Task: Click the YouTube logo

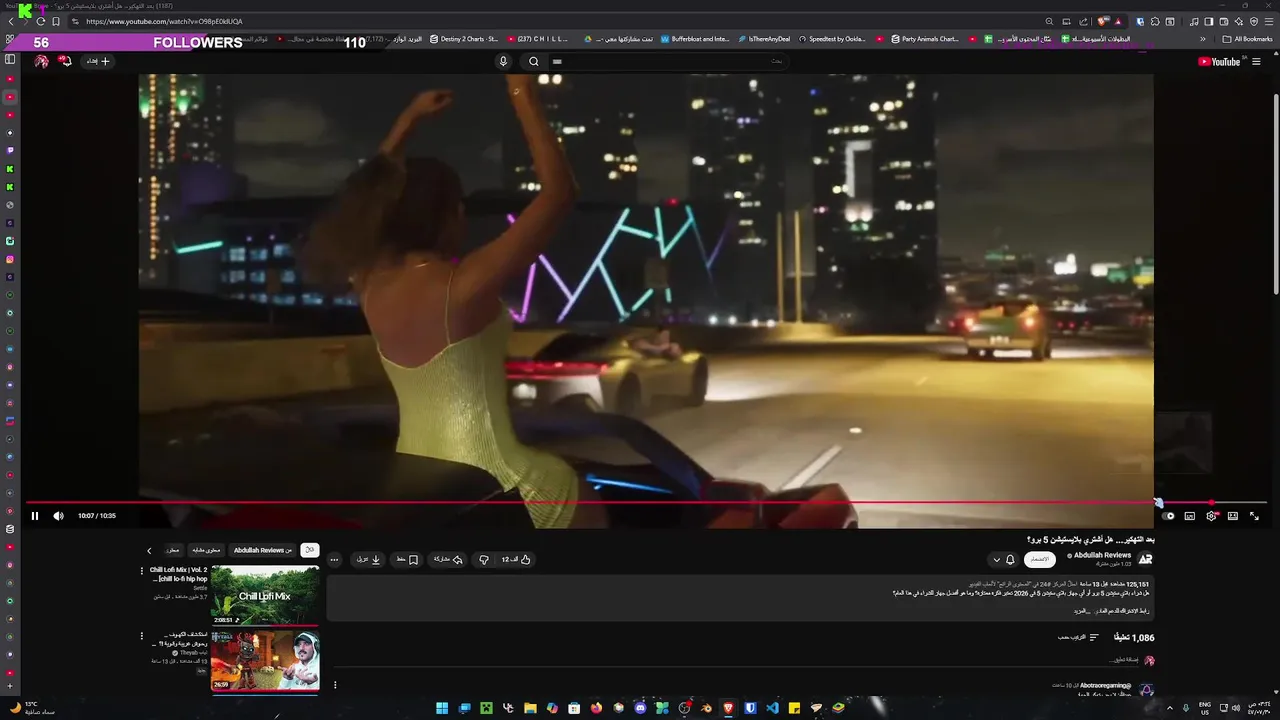Action: coord(1219,61)
